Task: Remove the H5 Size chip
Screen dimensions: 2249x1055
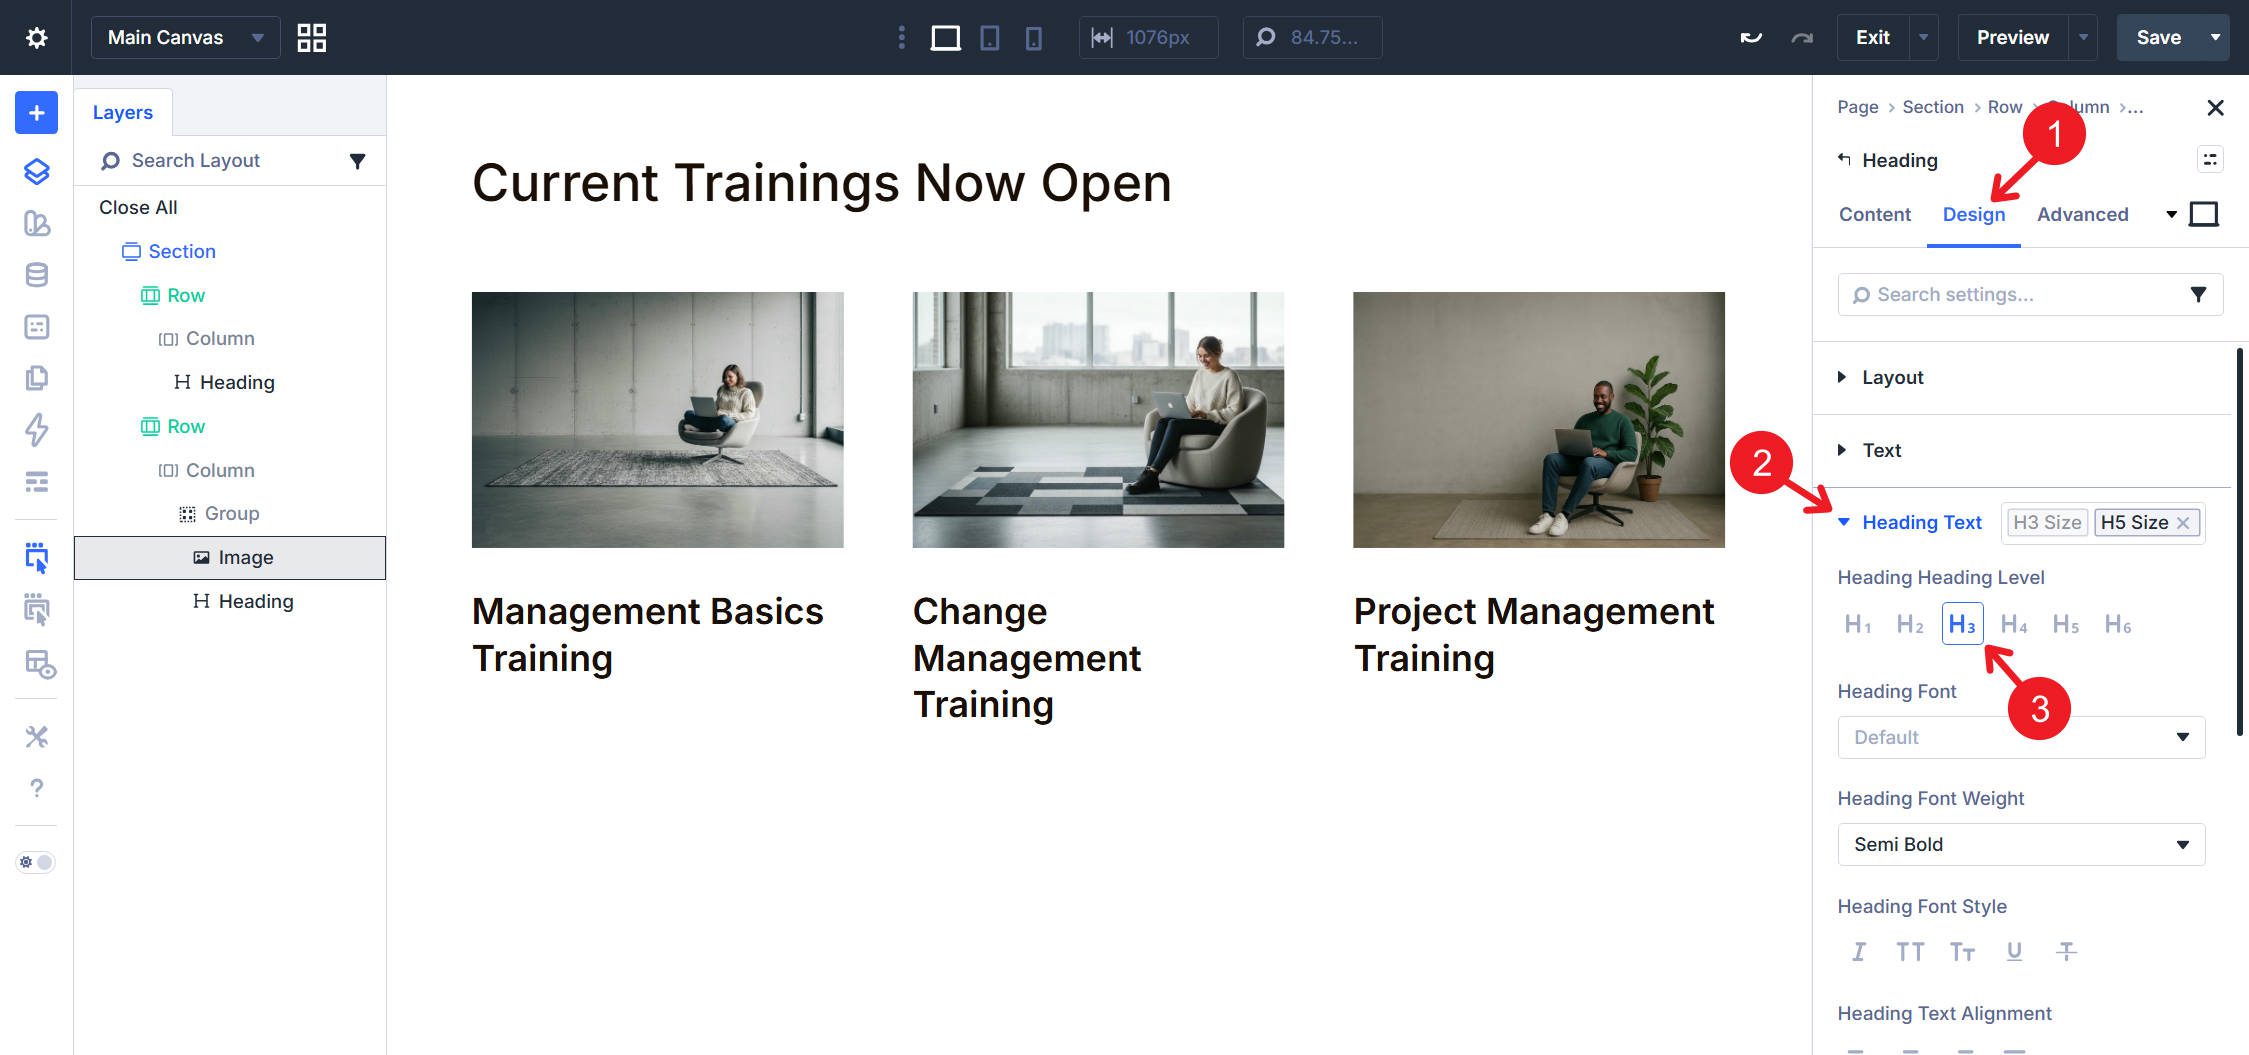Action: (2185, 522)
